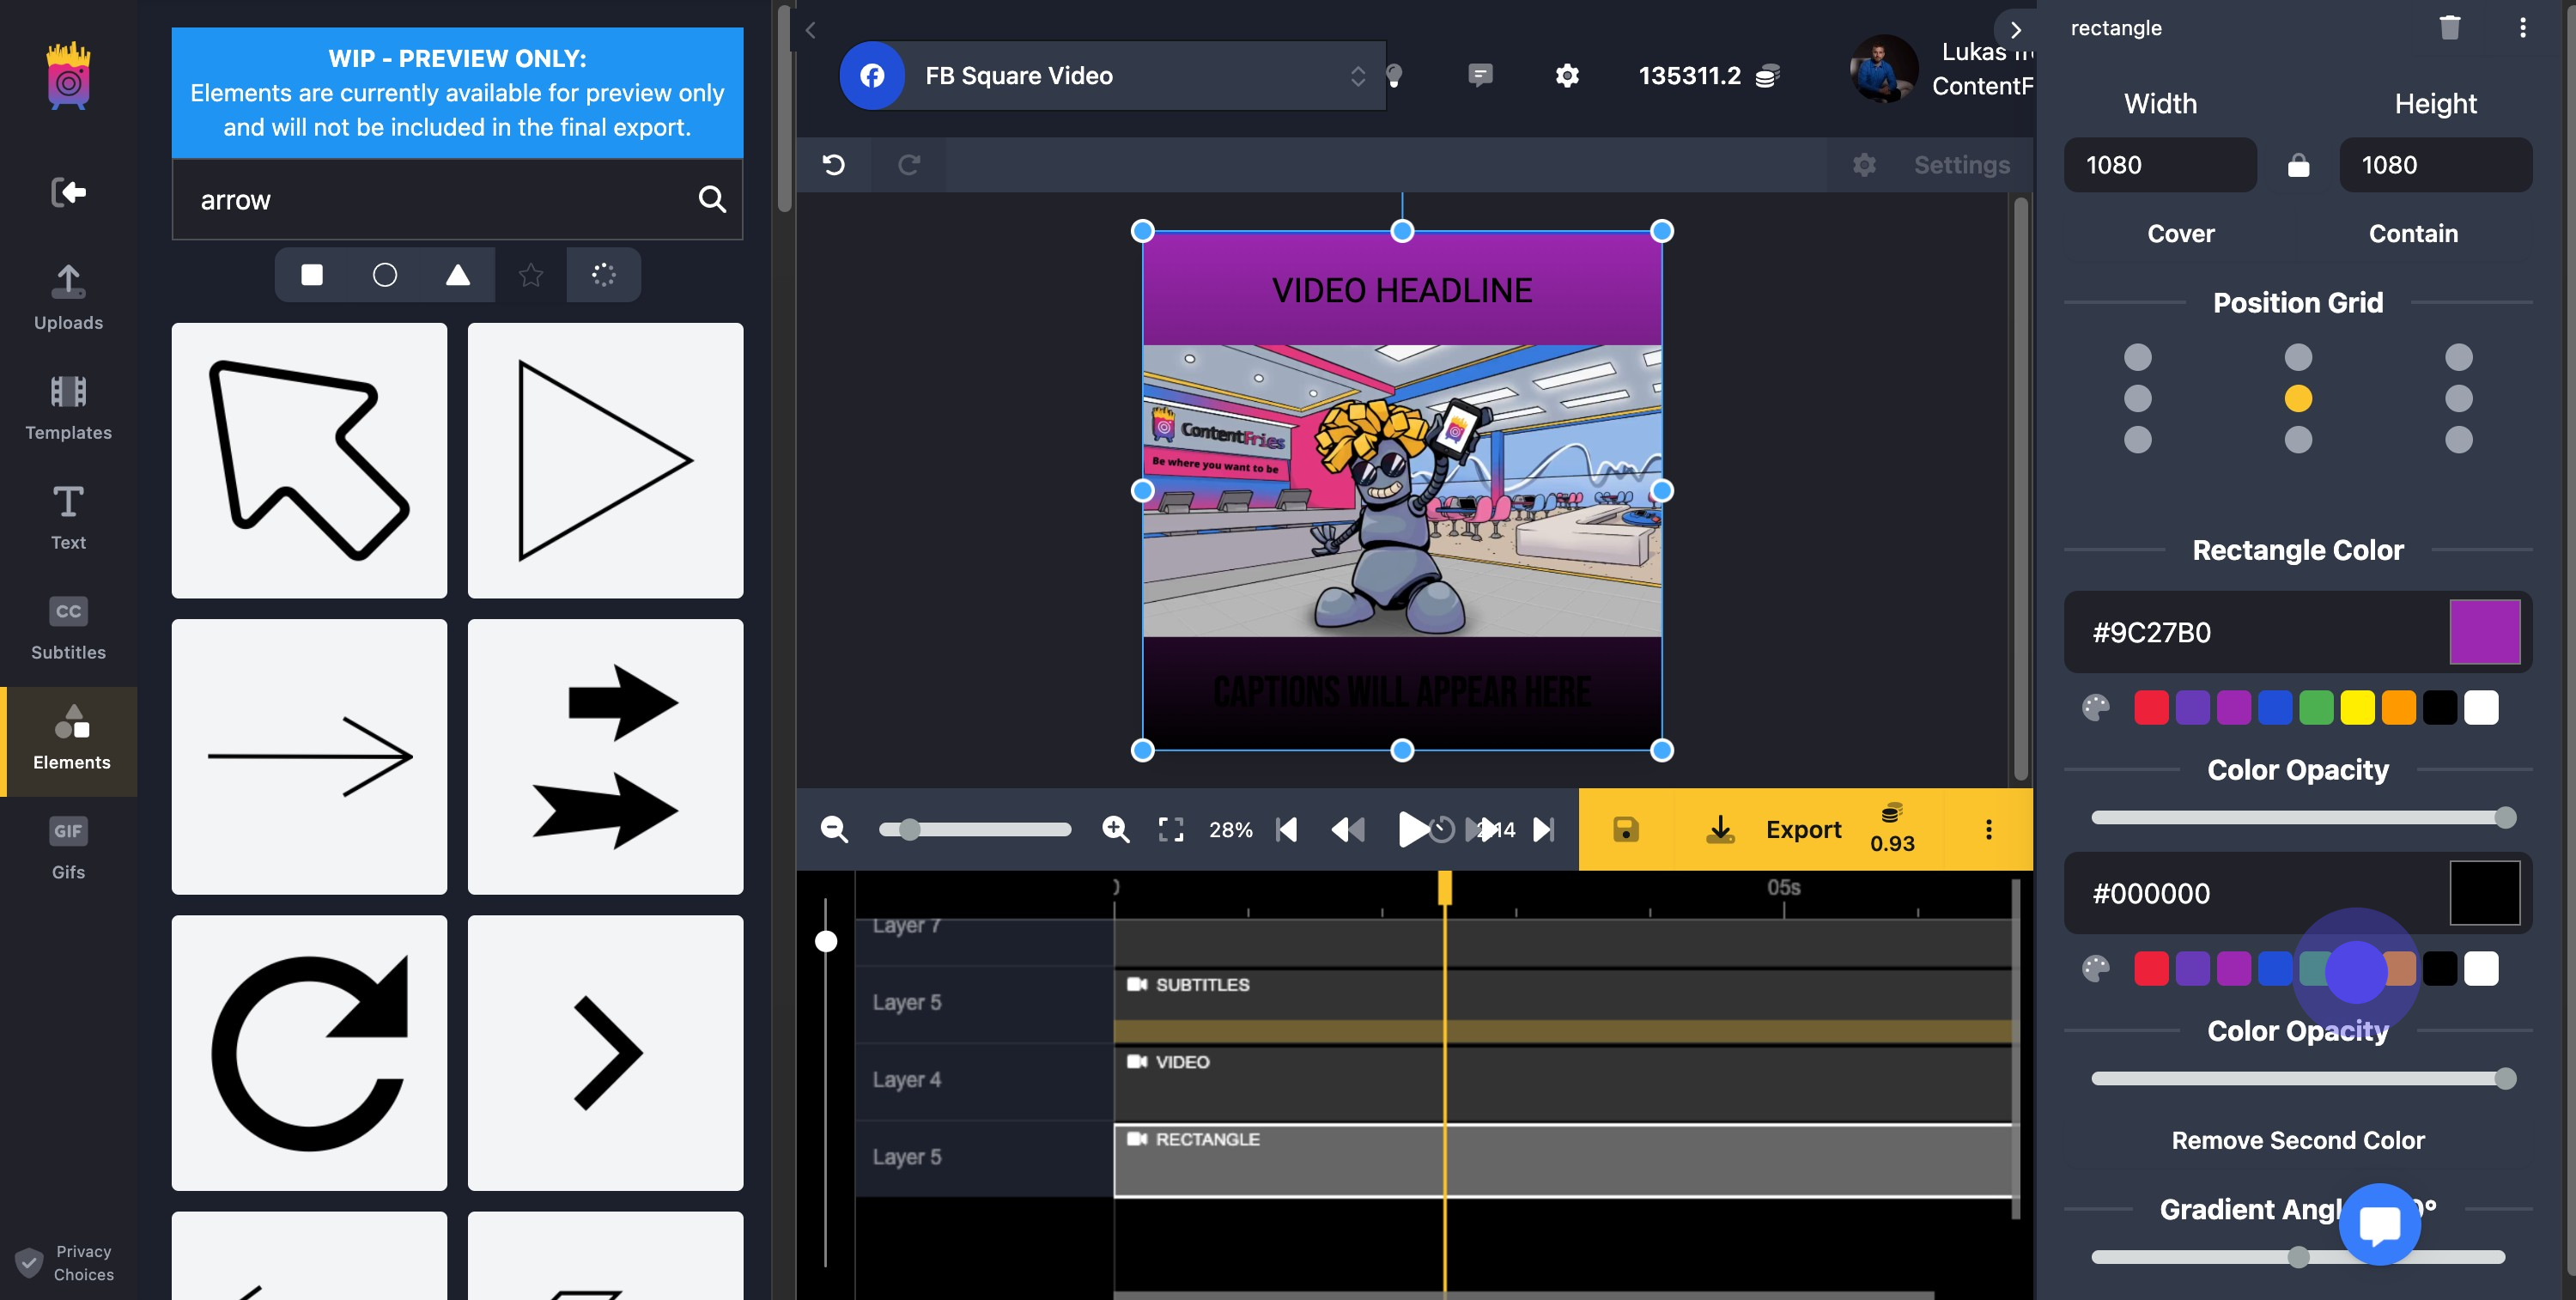Screen dimensions: 2576x1300
Task: Click the save disk icon
Action: pos(1625,829)
